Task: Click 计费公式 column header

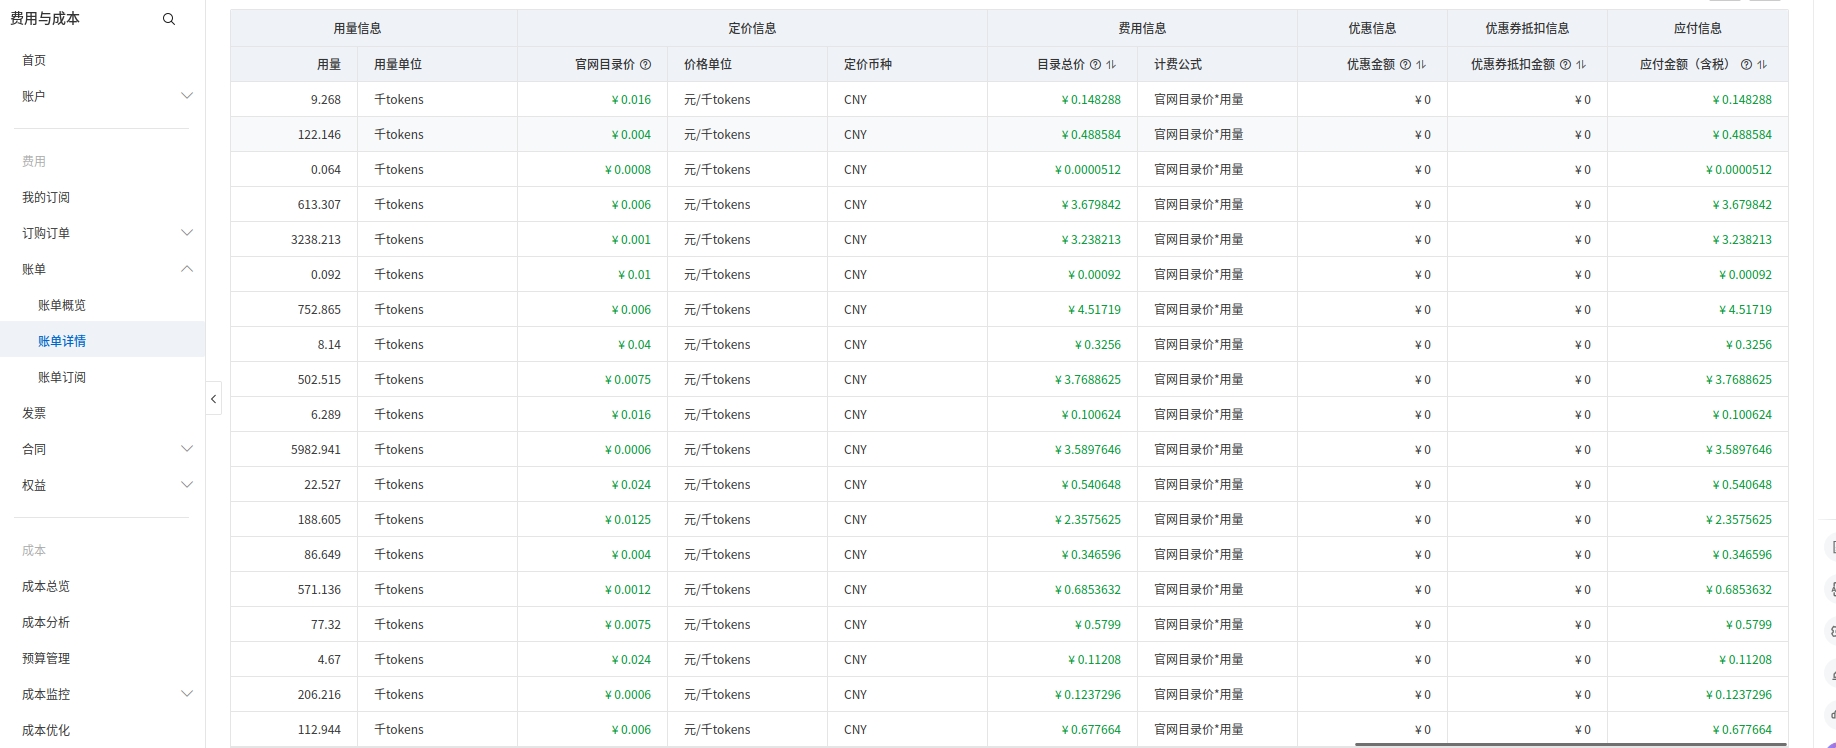Action: click(x=1178, y=64)
